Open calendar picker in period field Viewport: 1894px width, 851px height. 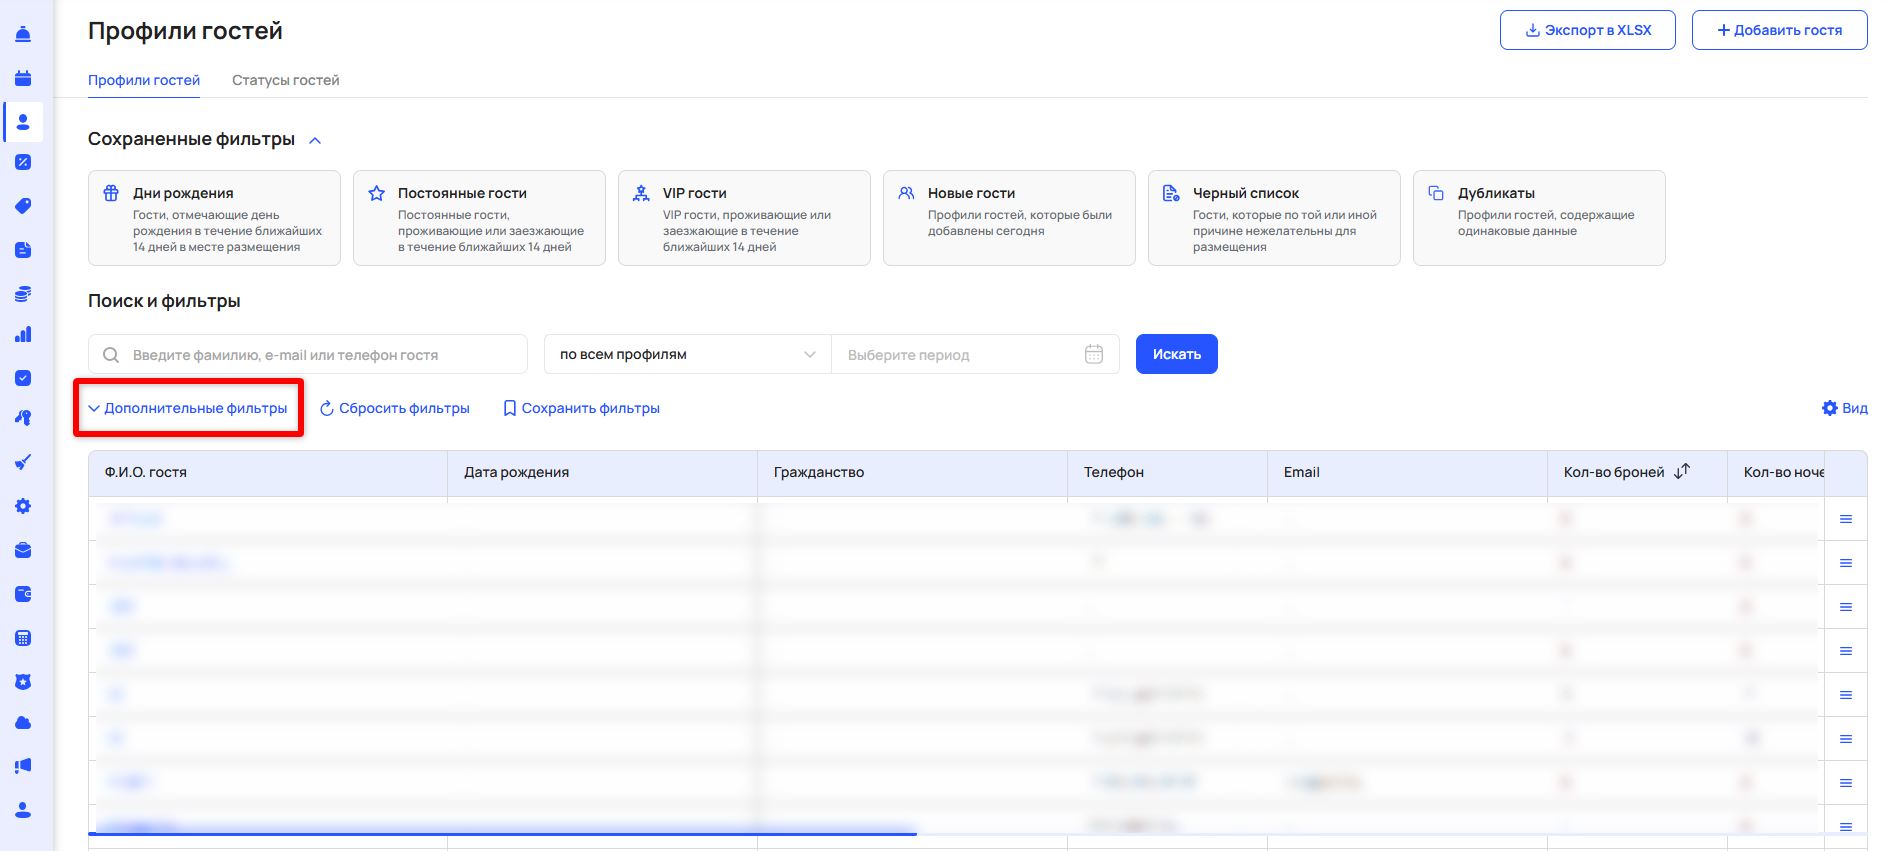(1093, 354)
